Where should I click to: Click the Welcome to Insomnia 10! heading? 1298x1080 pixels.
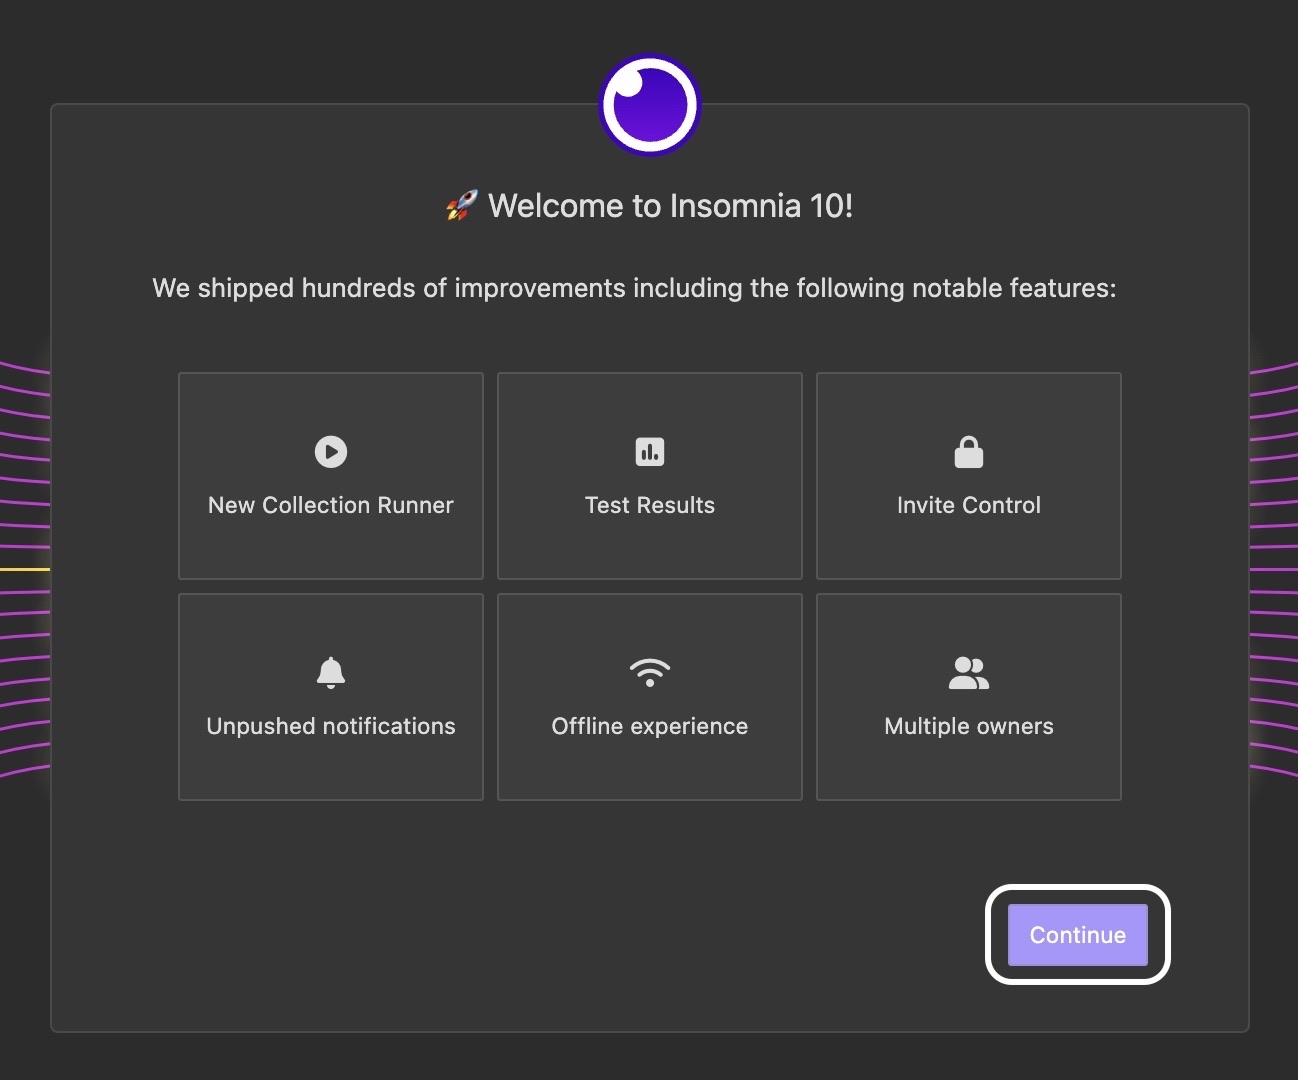coord(670,206)
